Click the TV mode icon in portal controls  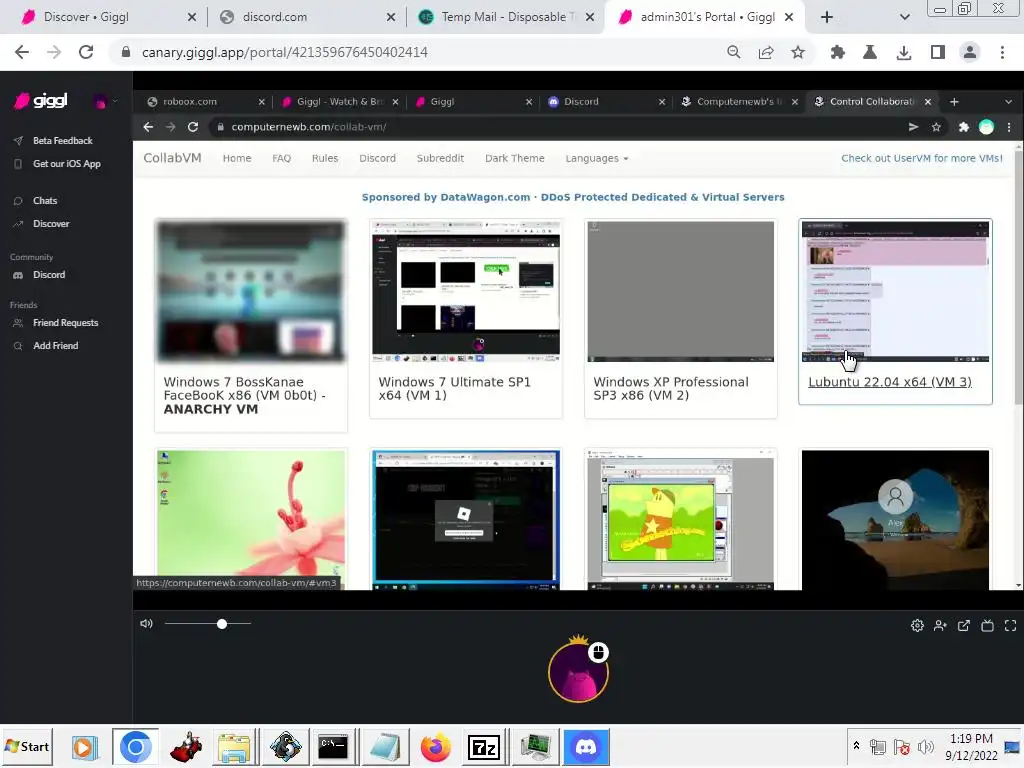point(987,626)
